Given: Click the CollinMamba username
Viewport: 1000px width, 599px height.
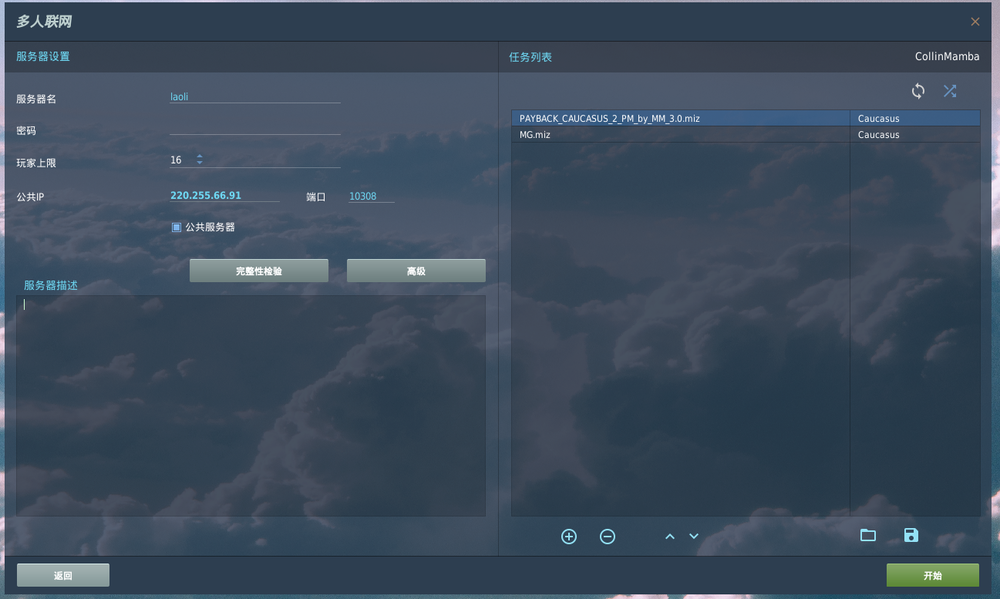Looking at the screenshot, I should (947, 56).
